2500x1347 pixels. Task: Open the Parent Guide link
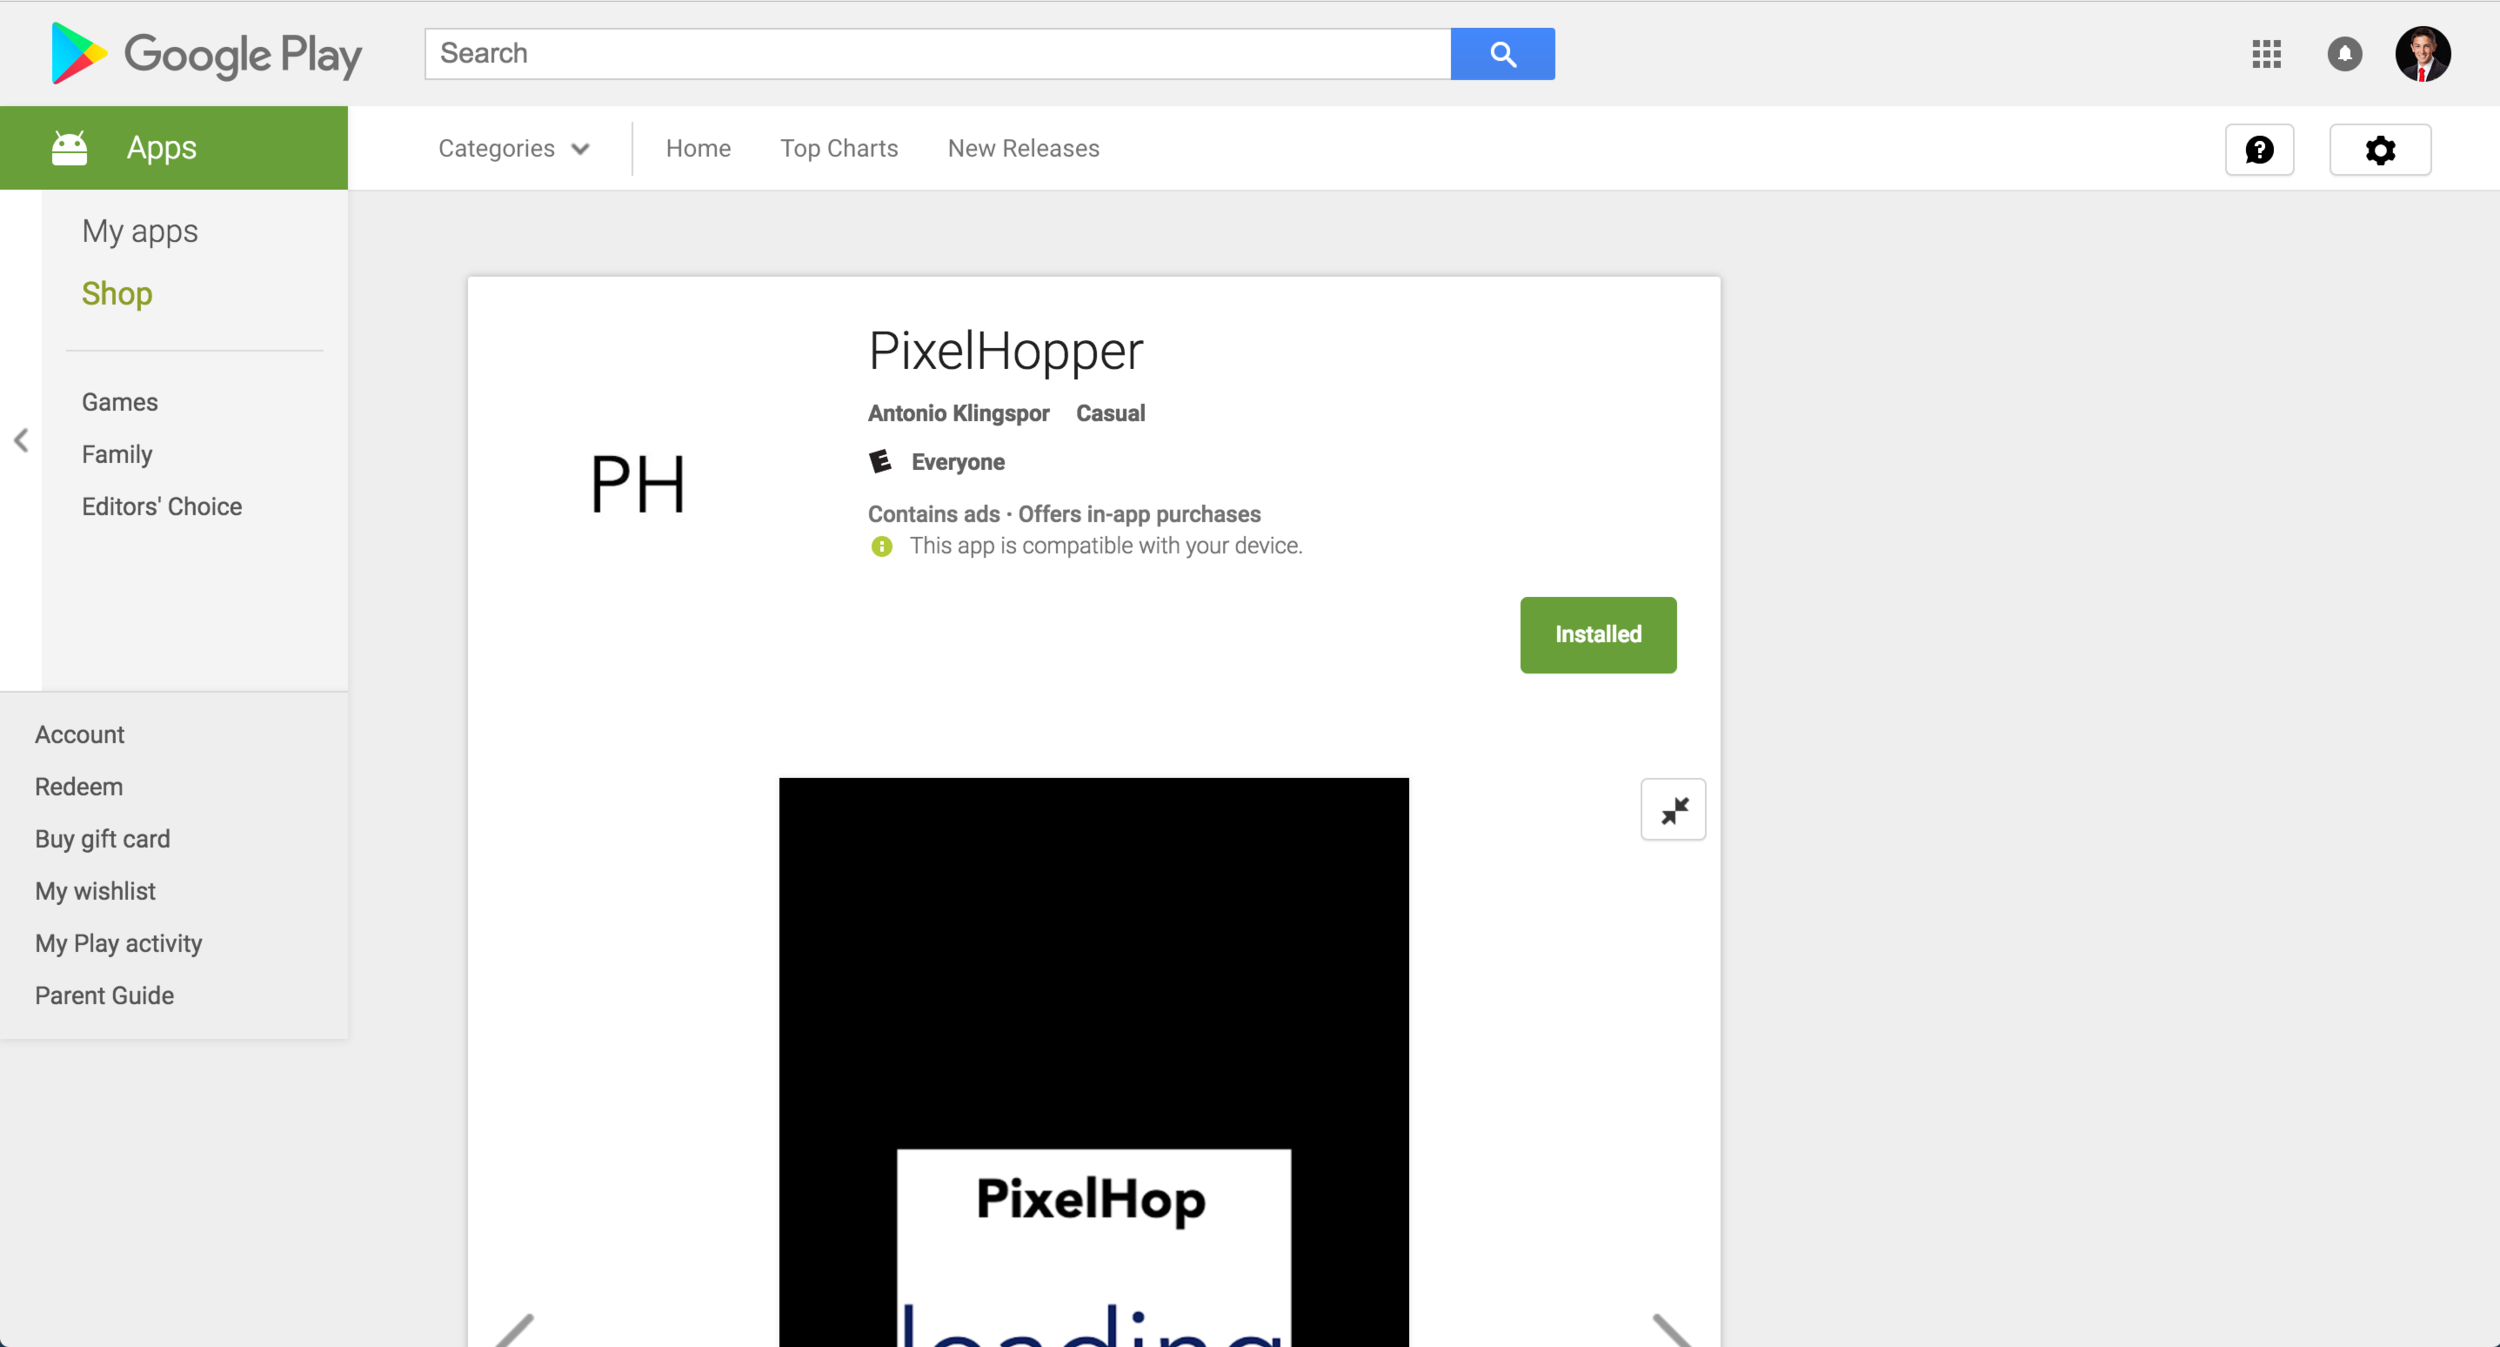[x=105, y=996]
